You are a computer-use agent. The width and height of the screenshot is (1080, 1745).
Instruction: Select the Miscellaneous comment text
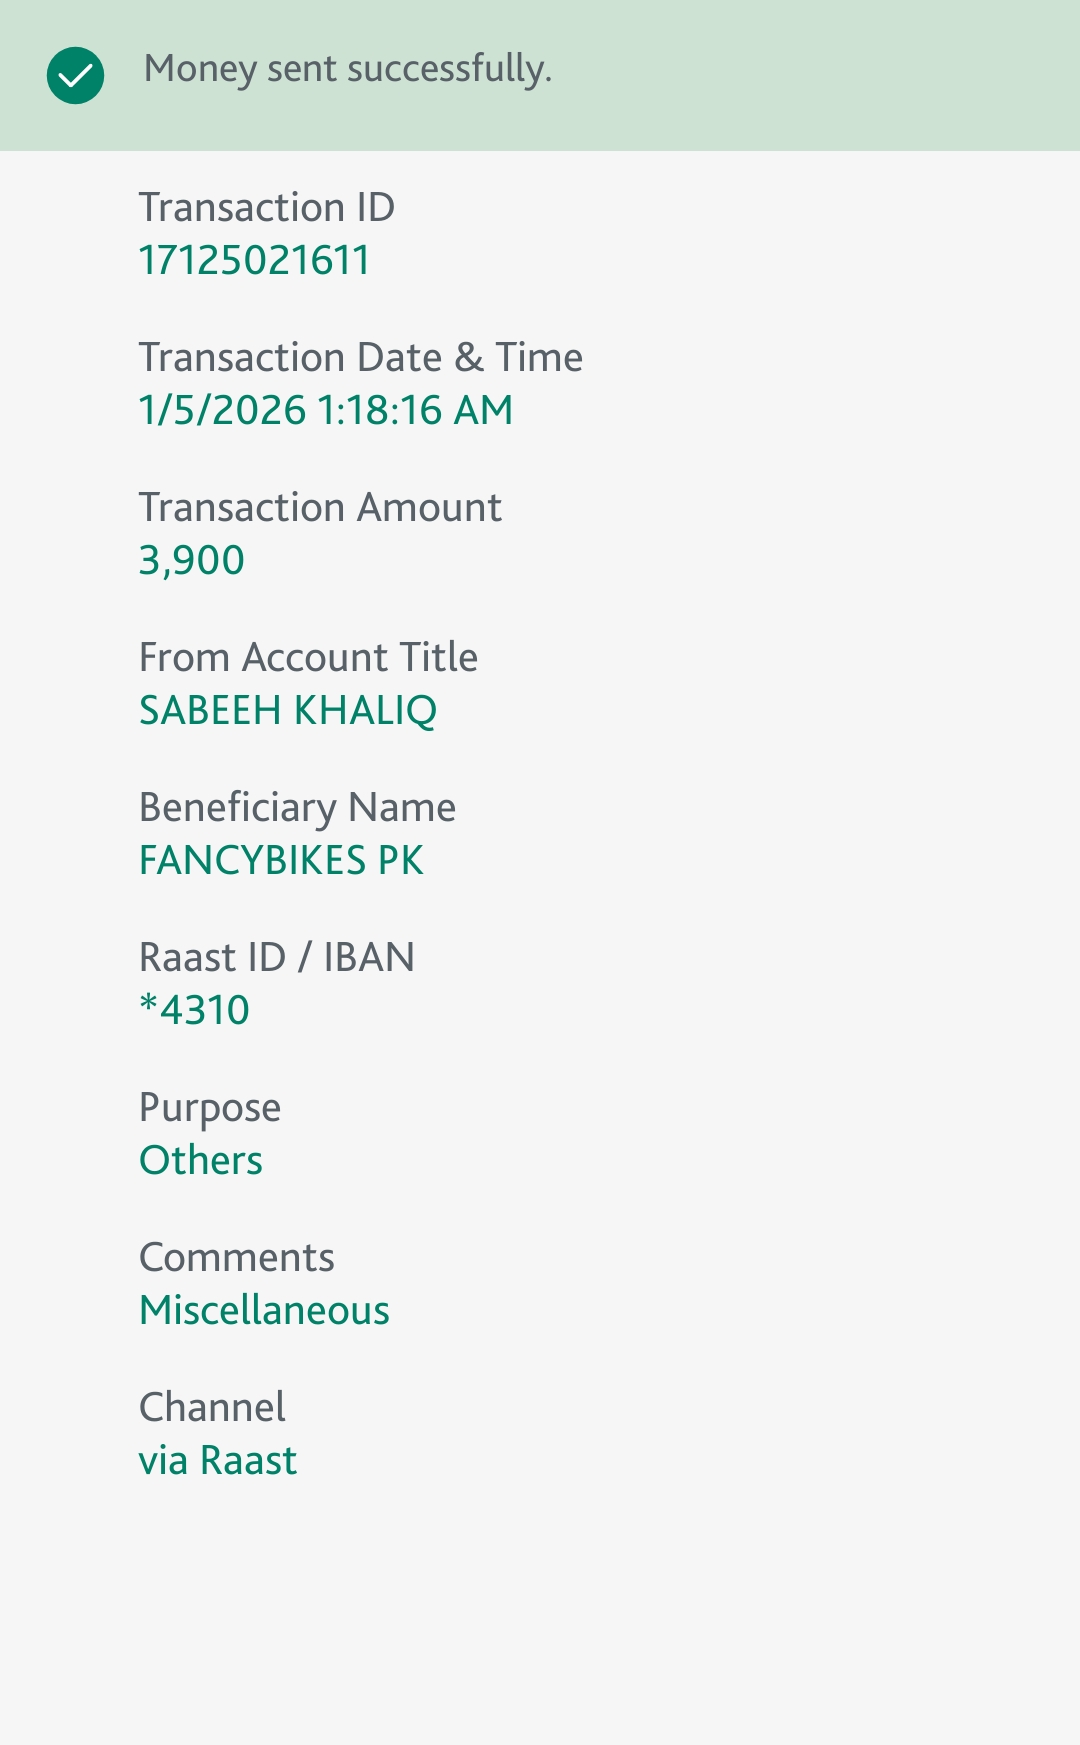tap(264, 1310)
